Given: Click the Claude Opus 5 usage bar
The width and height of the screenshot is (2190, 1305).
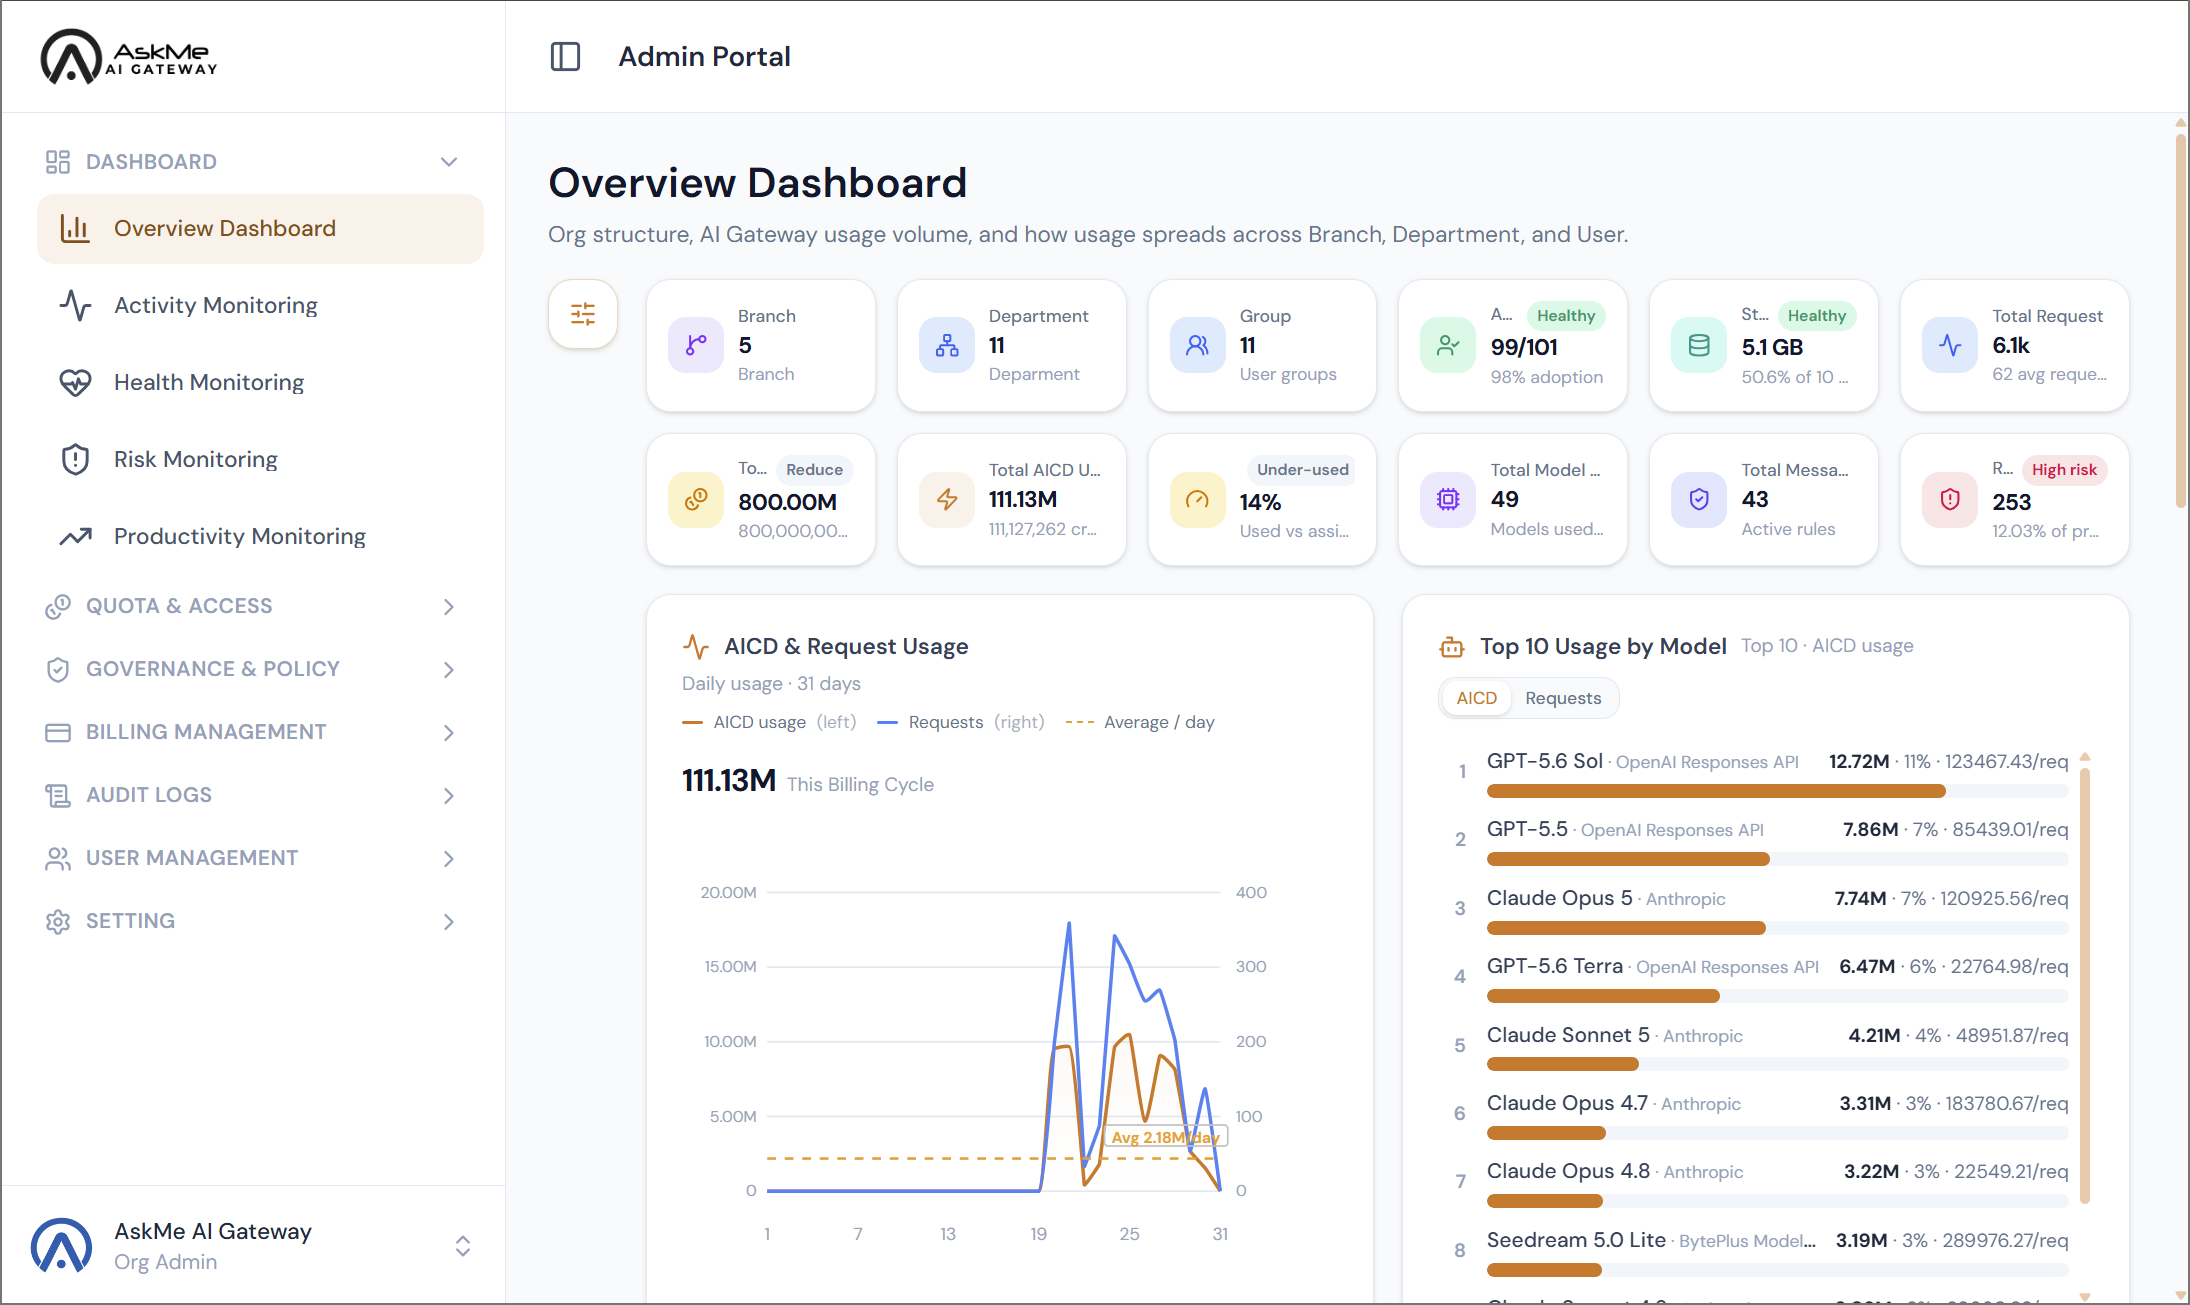Looking at the screenshot, I should pyautogui.click(x=1777, y=928).
